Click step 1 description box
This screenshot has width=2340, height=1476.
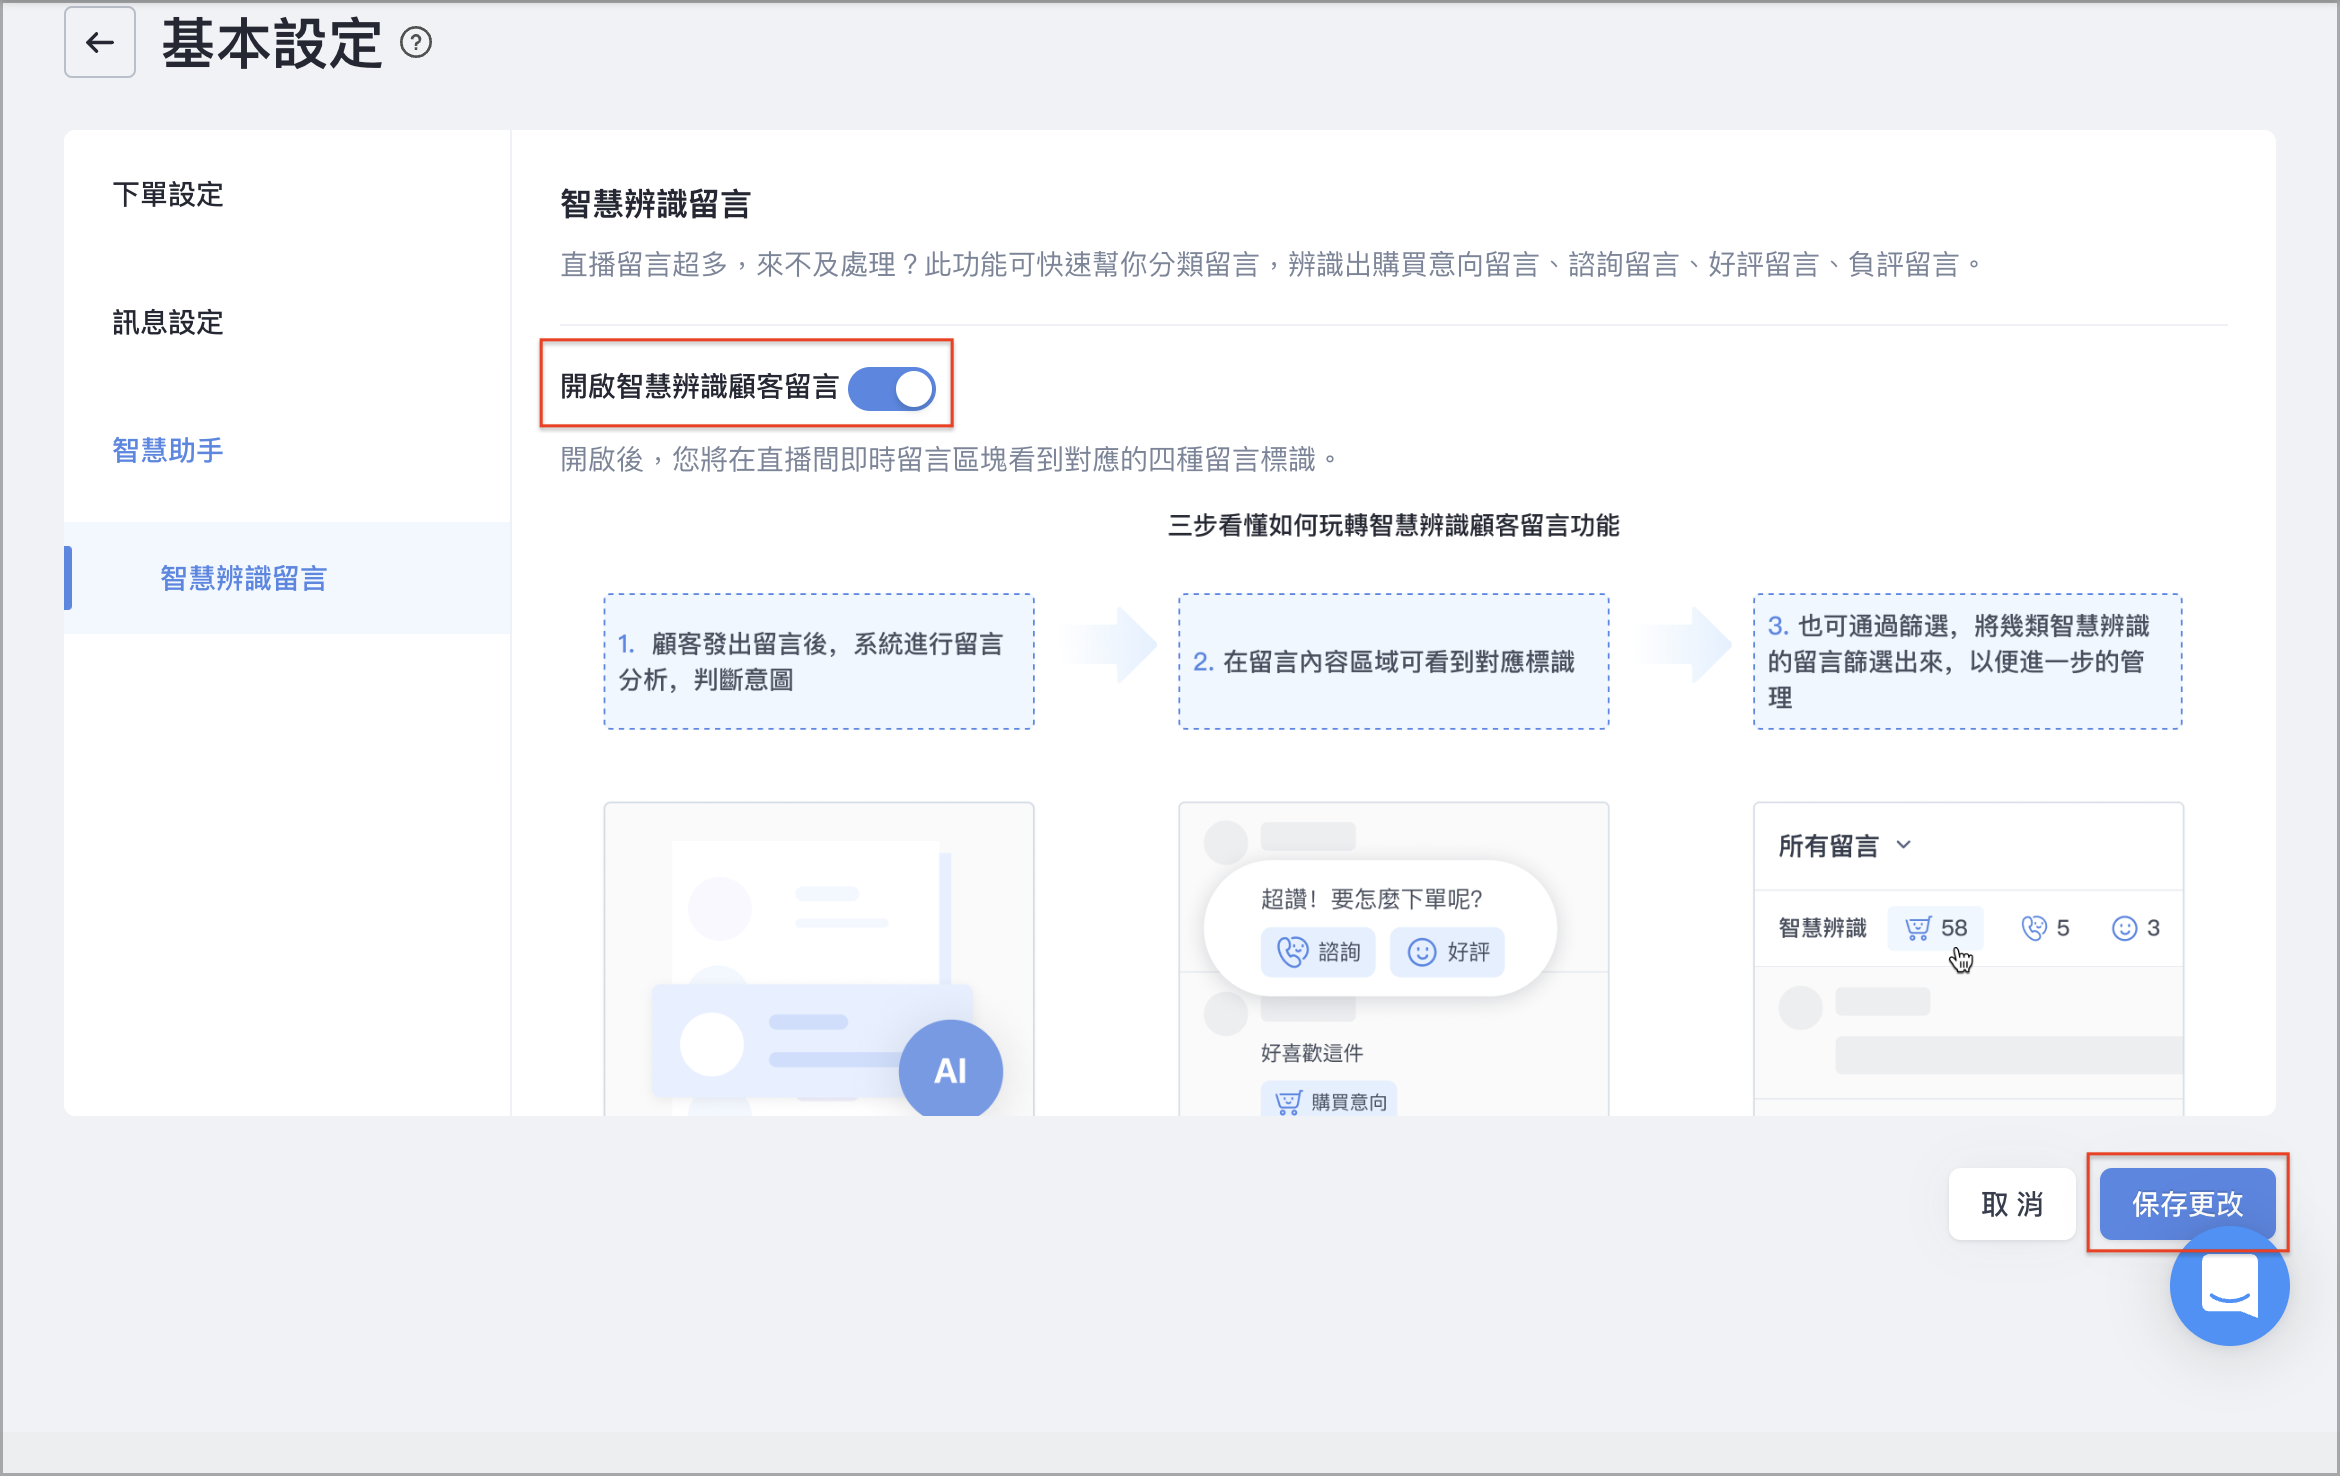tap(819, 661)
